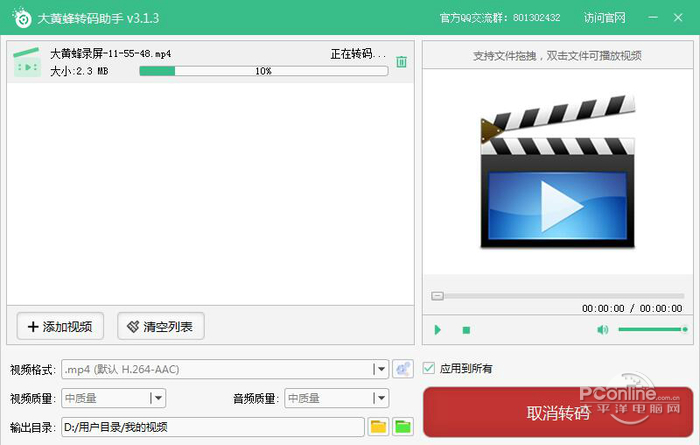Click the 10% conversion progress bar
Image resolution: width=700 pixels, height=445 pixels.
pos(263,71)
